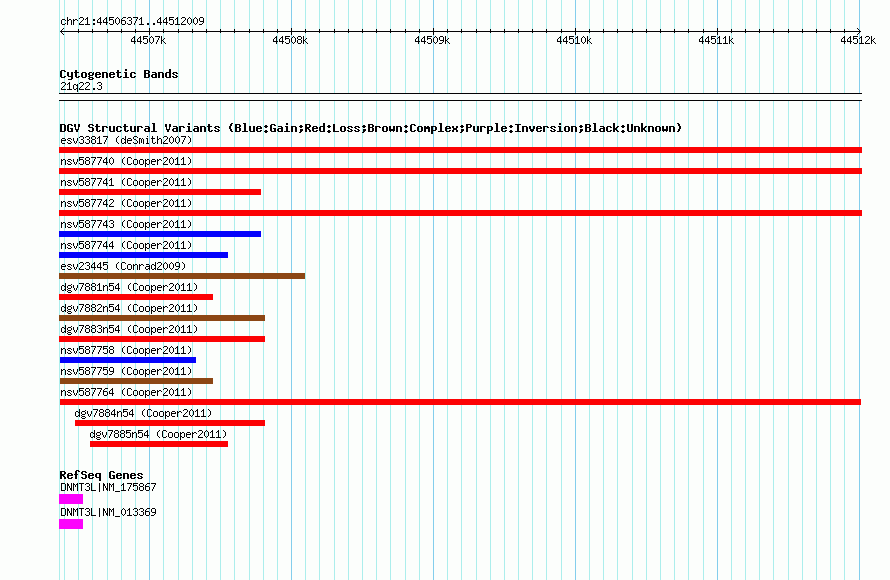
Task: Open the nsv587740 (Cooper2011) variant label
Action: pos(126,161)
